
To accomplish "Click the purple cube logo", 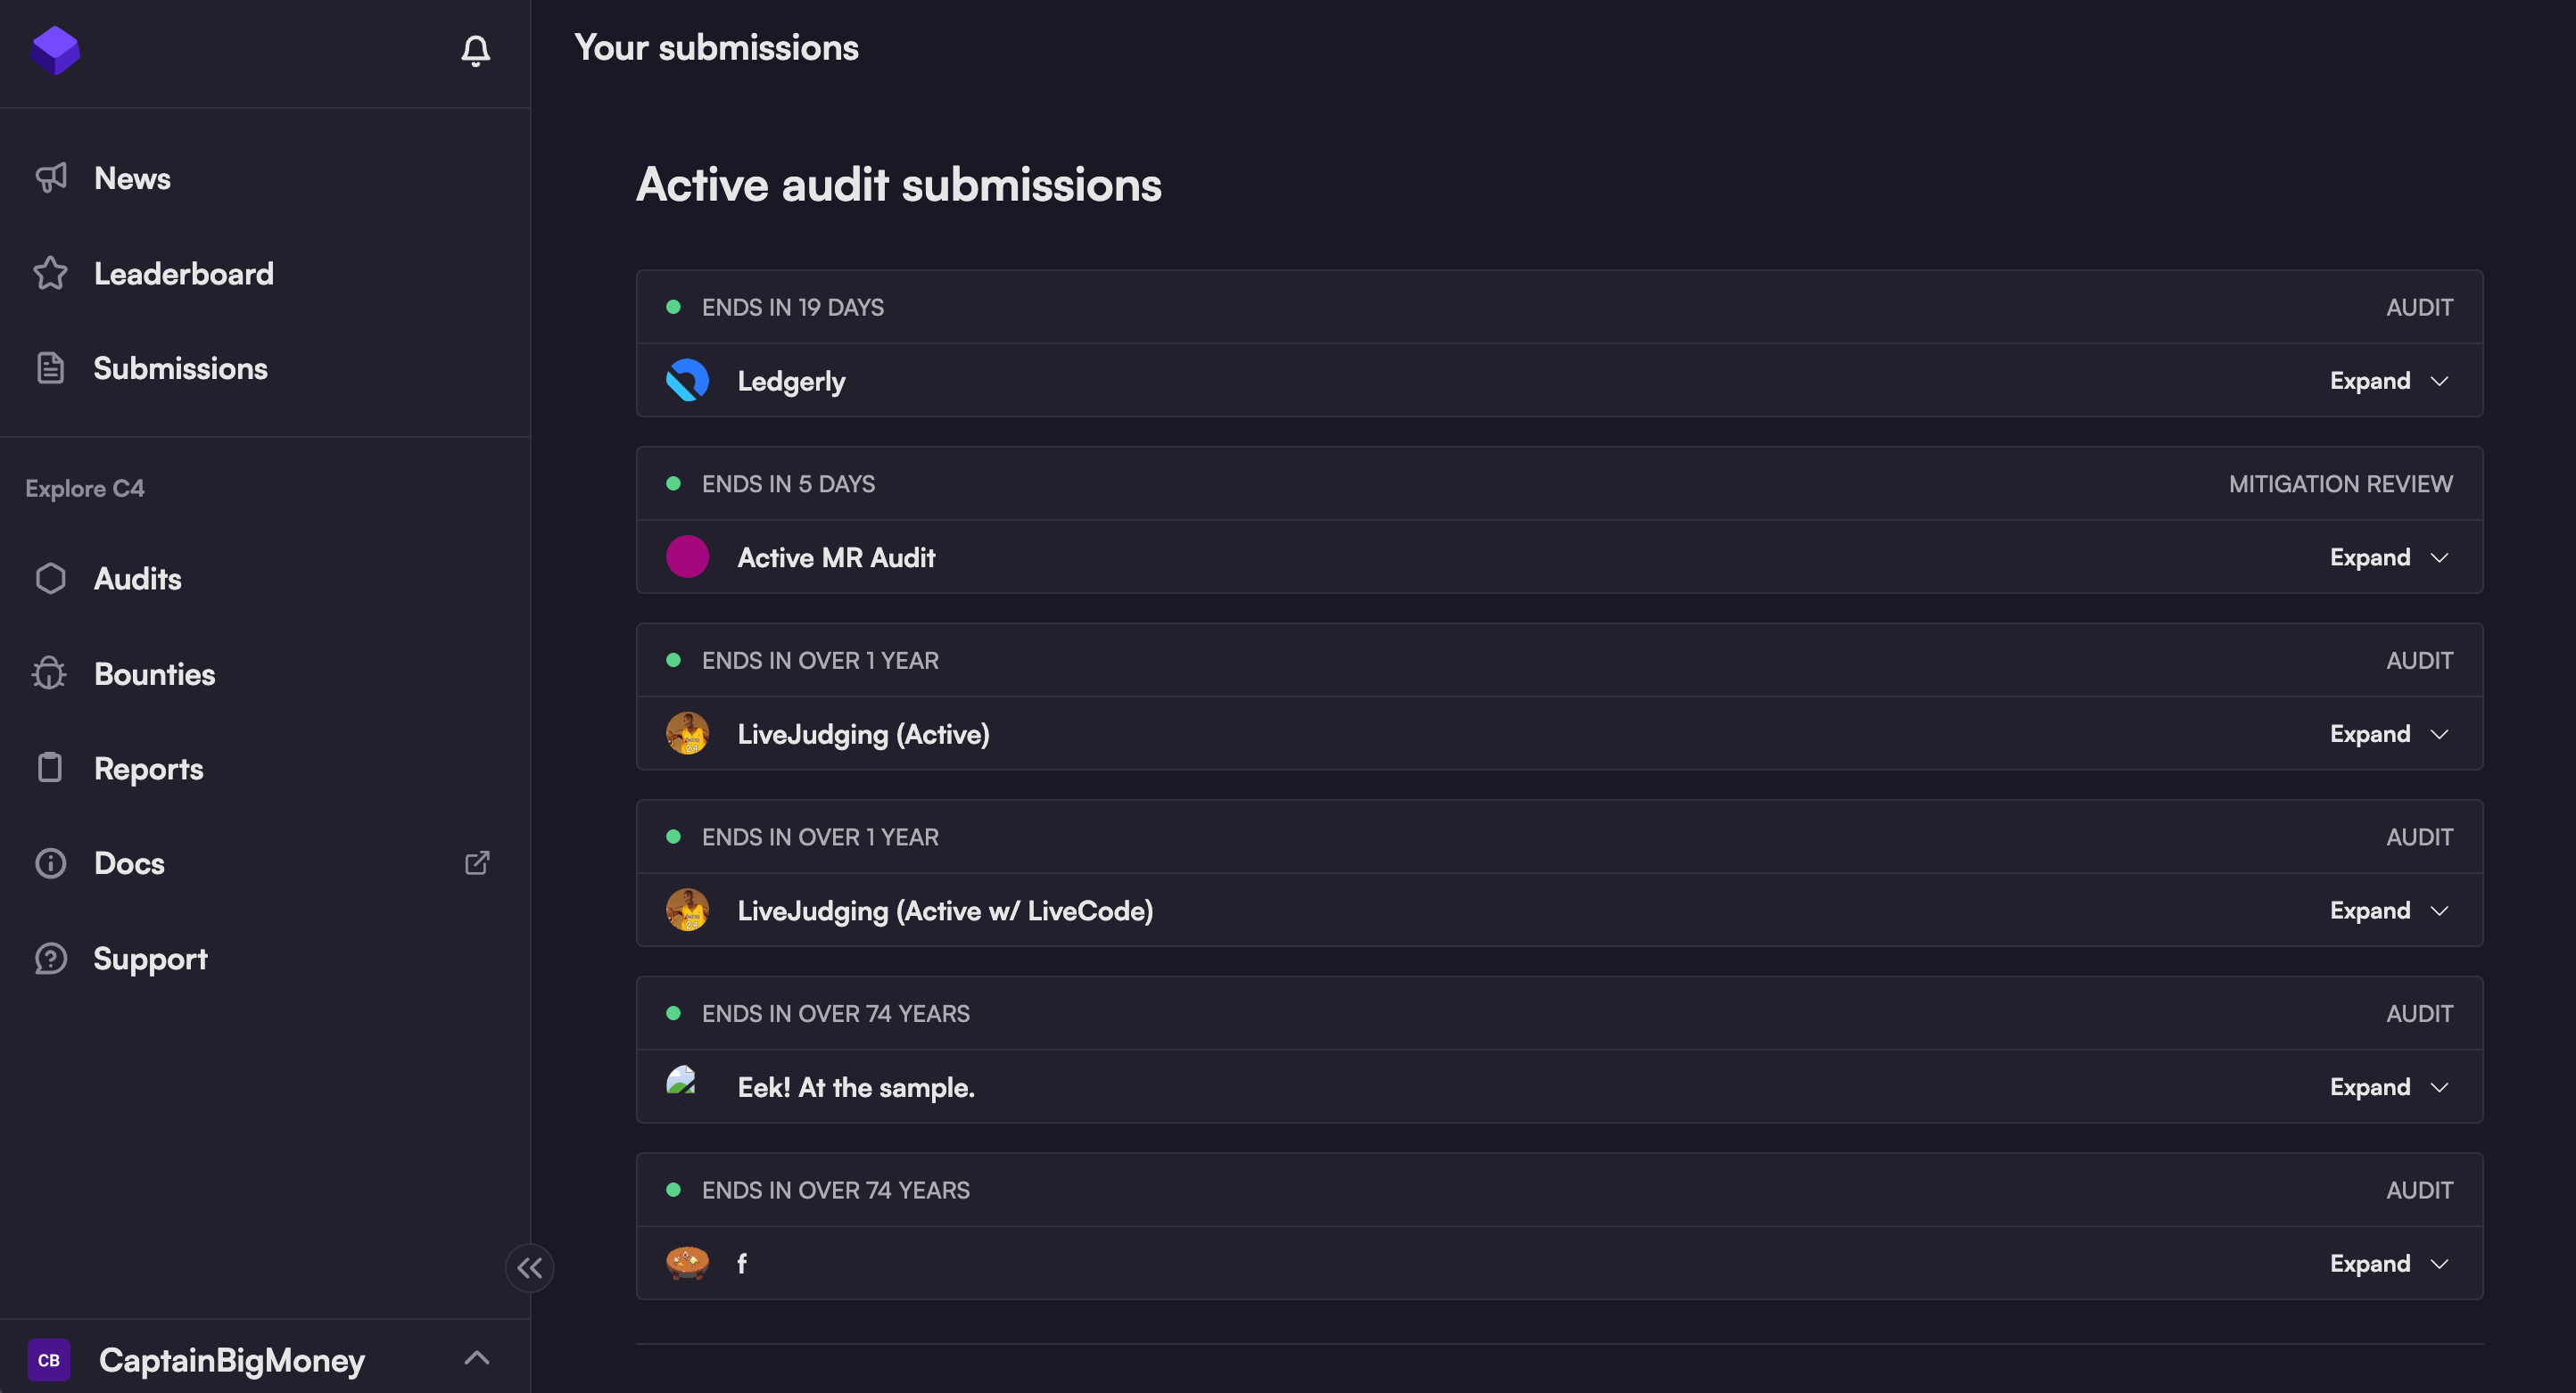I will click(55, 50).
